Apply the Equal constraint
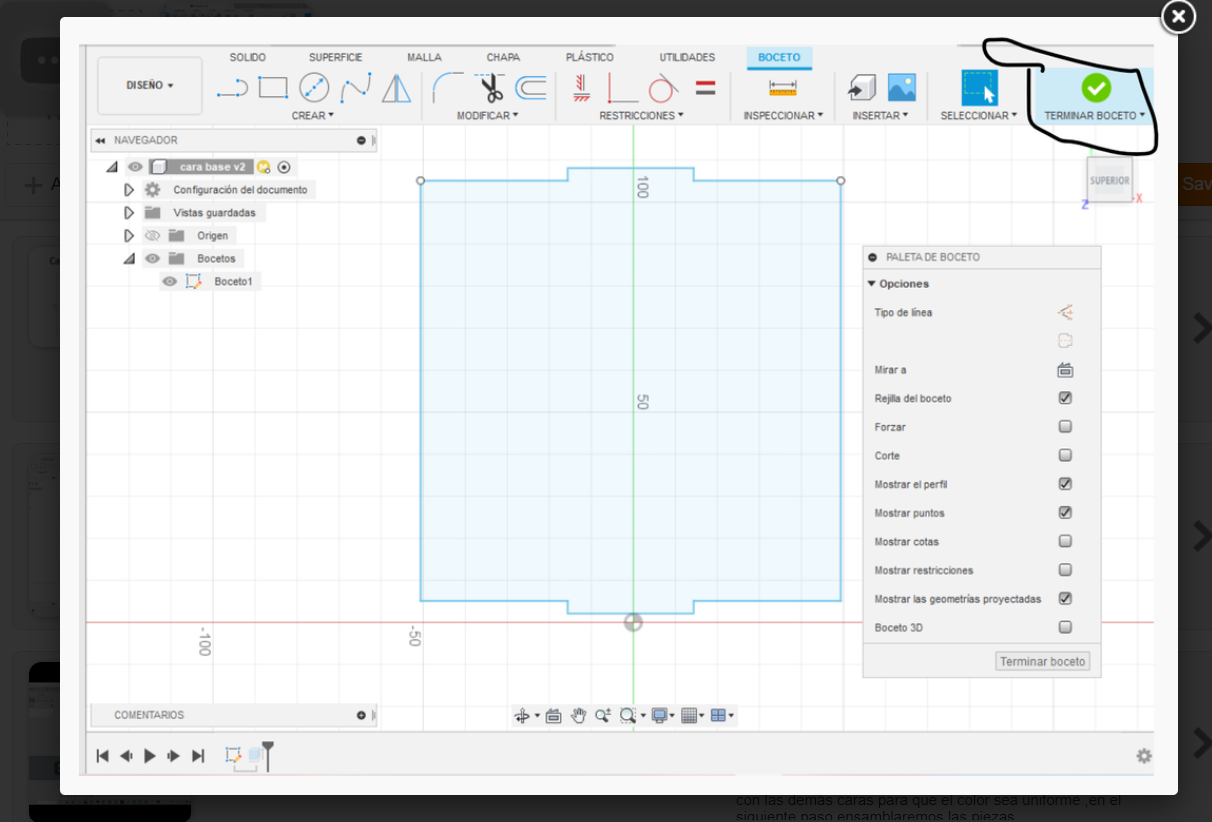Viewport: 1212px width, 822px height. click(705, 88)
